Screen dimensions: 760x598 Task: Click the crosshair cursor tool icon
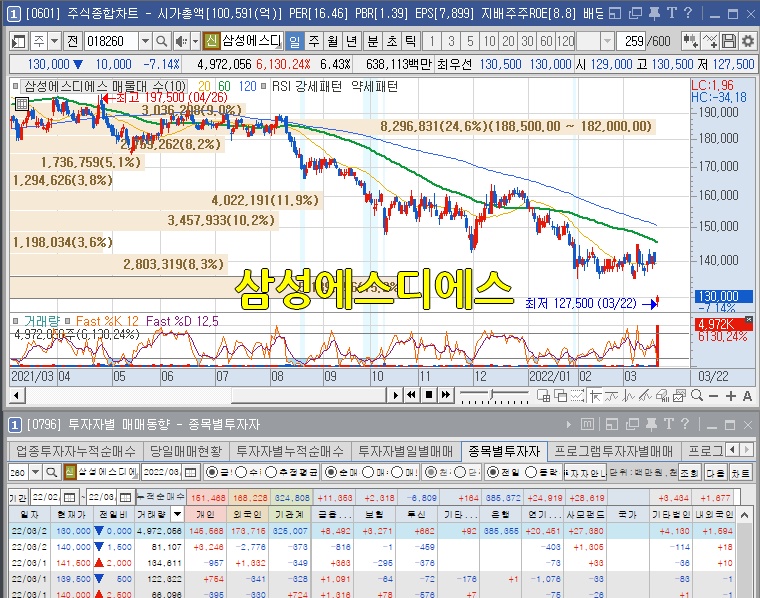(595, 396)
